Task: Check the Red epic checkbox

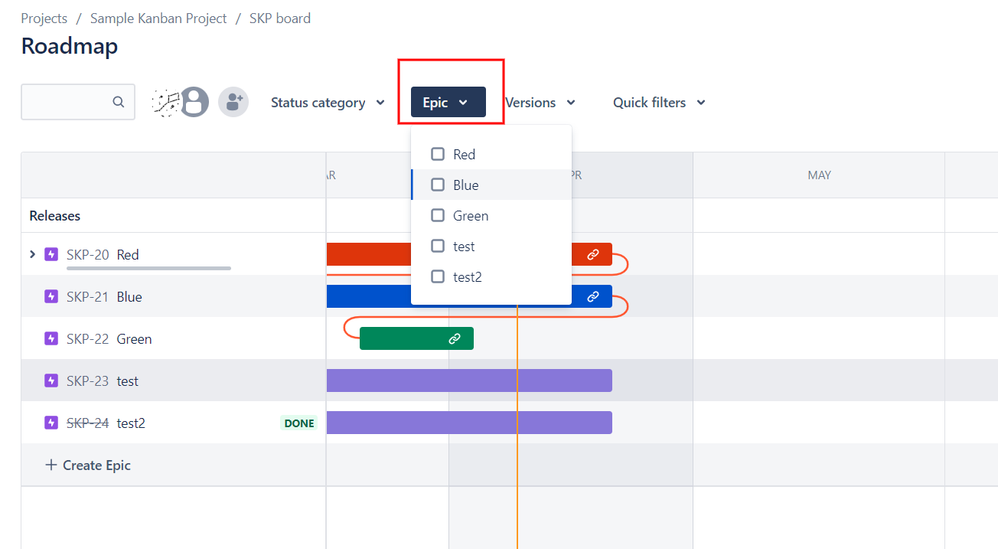Action: tap(438, 154)
